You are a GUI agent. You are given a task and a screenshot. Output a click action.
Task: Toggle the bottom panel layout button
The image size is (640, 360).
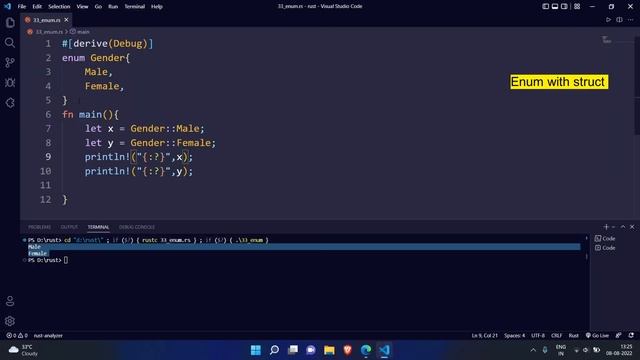pos(555,6)
